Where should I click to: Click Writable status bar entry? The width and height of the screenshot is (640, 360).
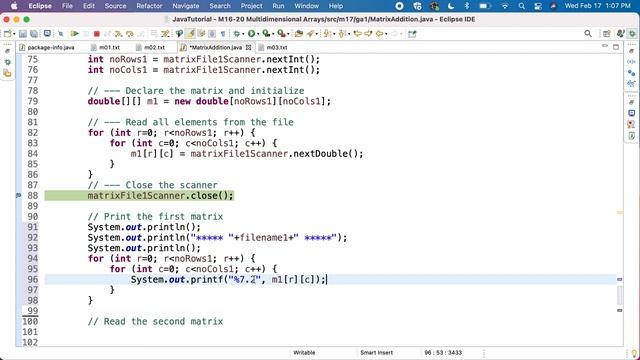tap(304, 353)
